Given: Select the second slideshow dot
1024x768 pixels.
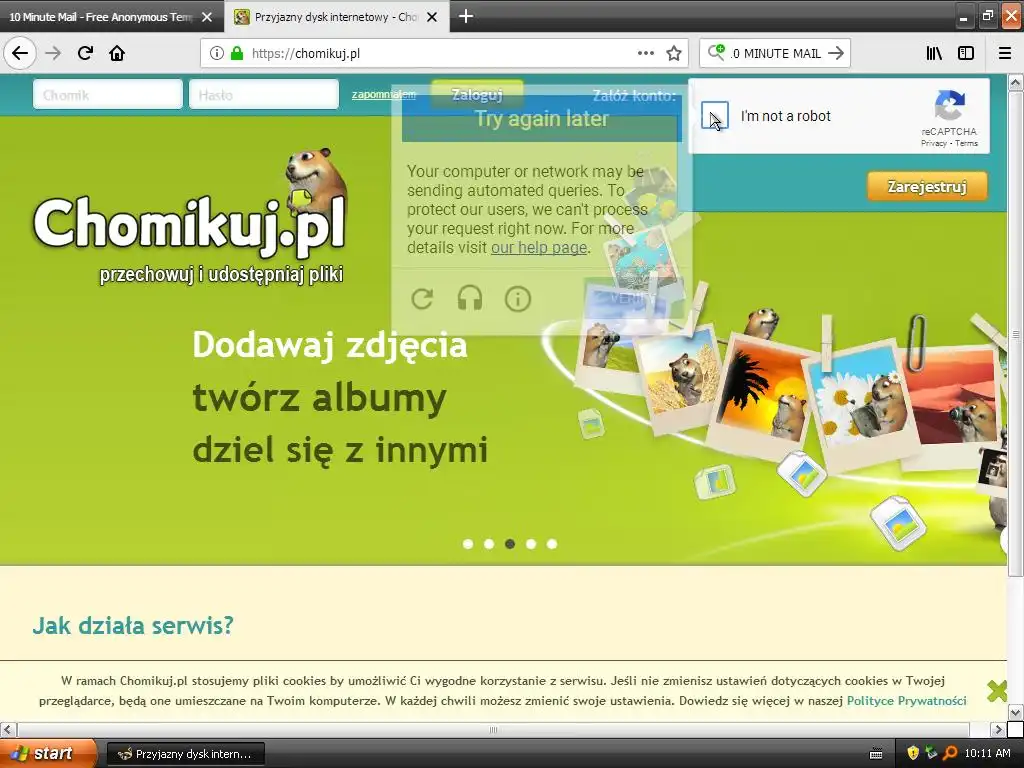Looking at the screenshot, I should tap(488, 544).
